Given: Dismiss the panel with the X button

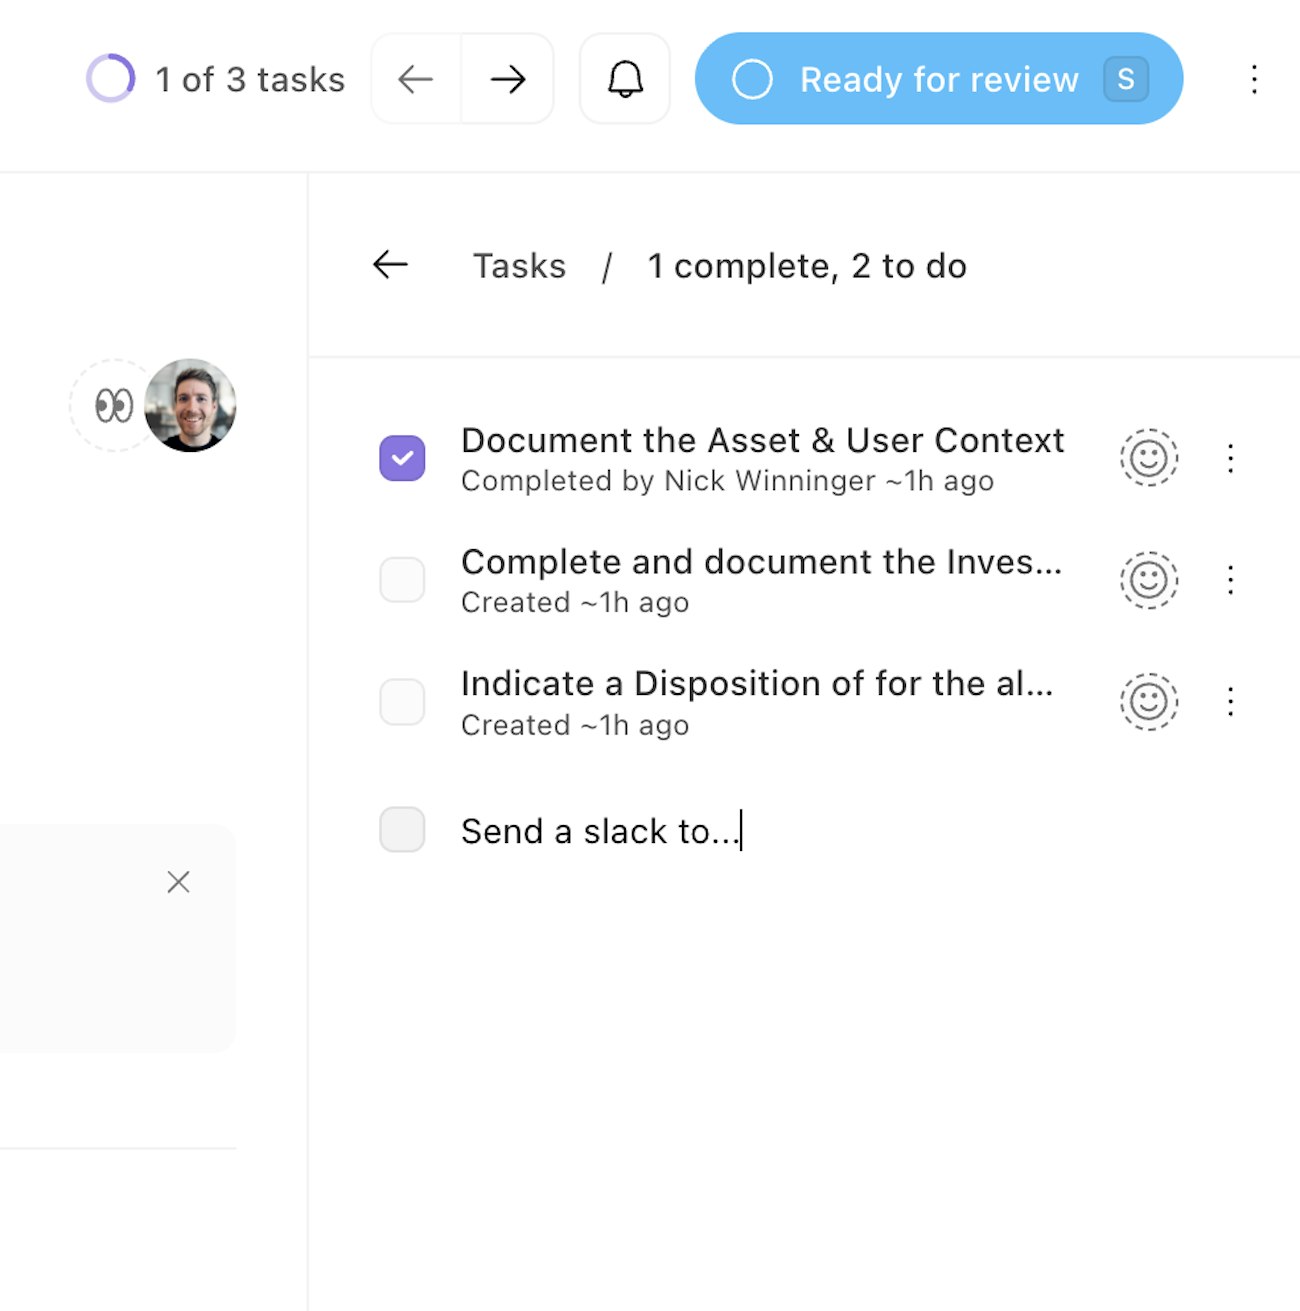Looking at the screenshot, I should [178, 882].
